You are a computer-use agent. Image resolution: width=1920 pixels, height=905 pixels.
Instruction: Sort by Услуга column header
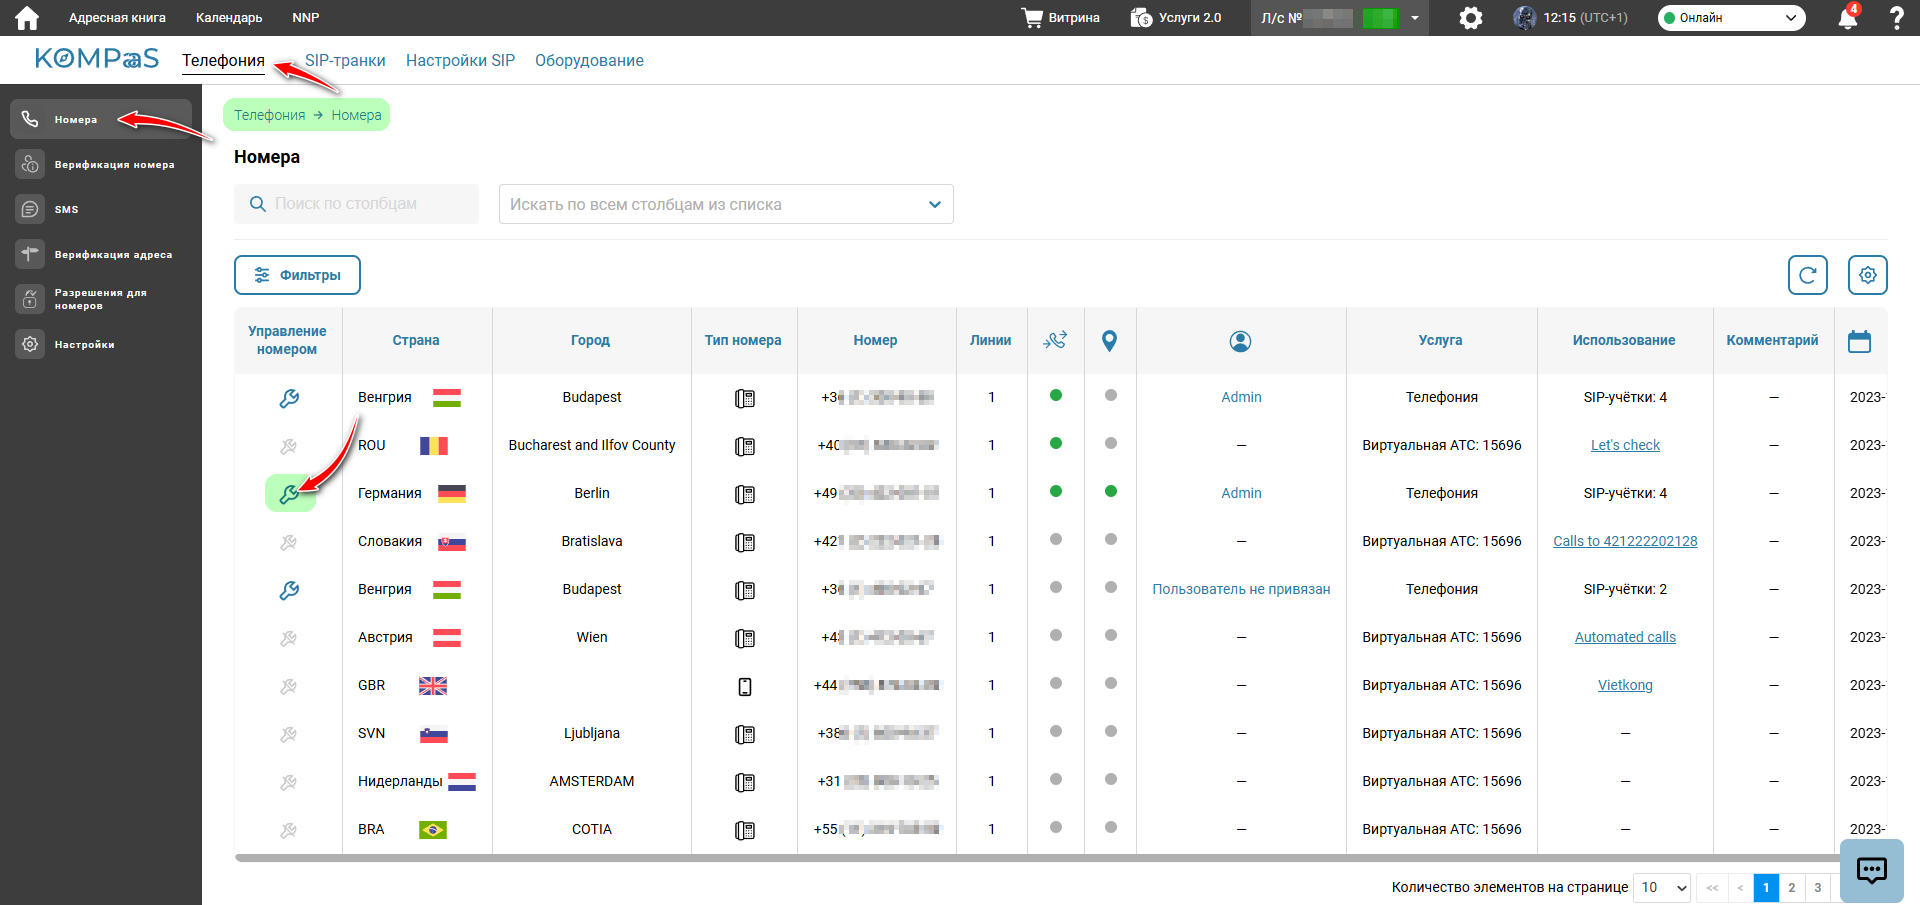click(1440, 340)
